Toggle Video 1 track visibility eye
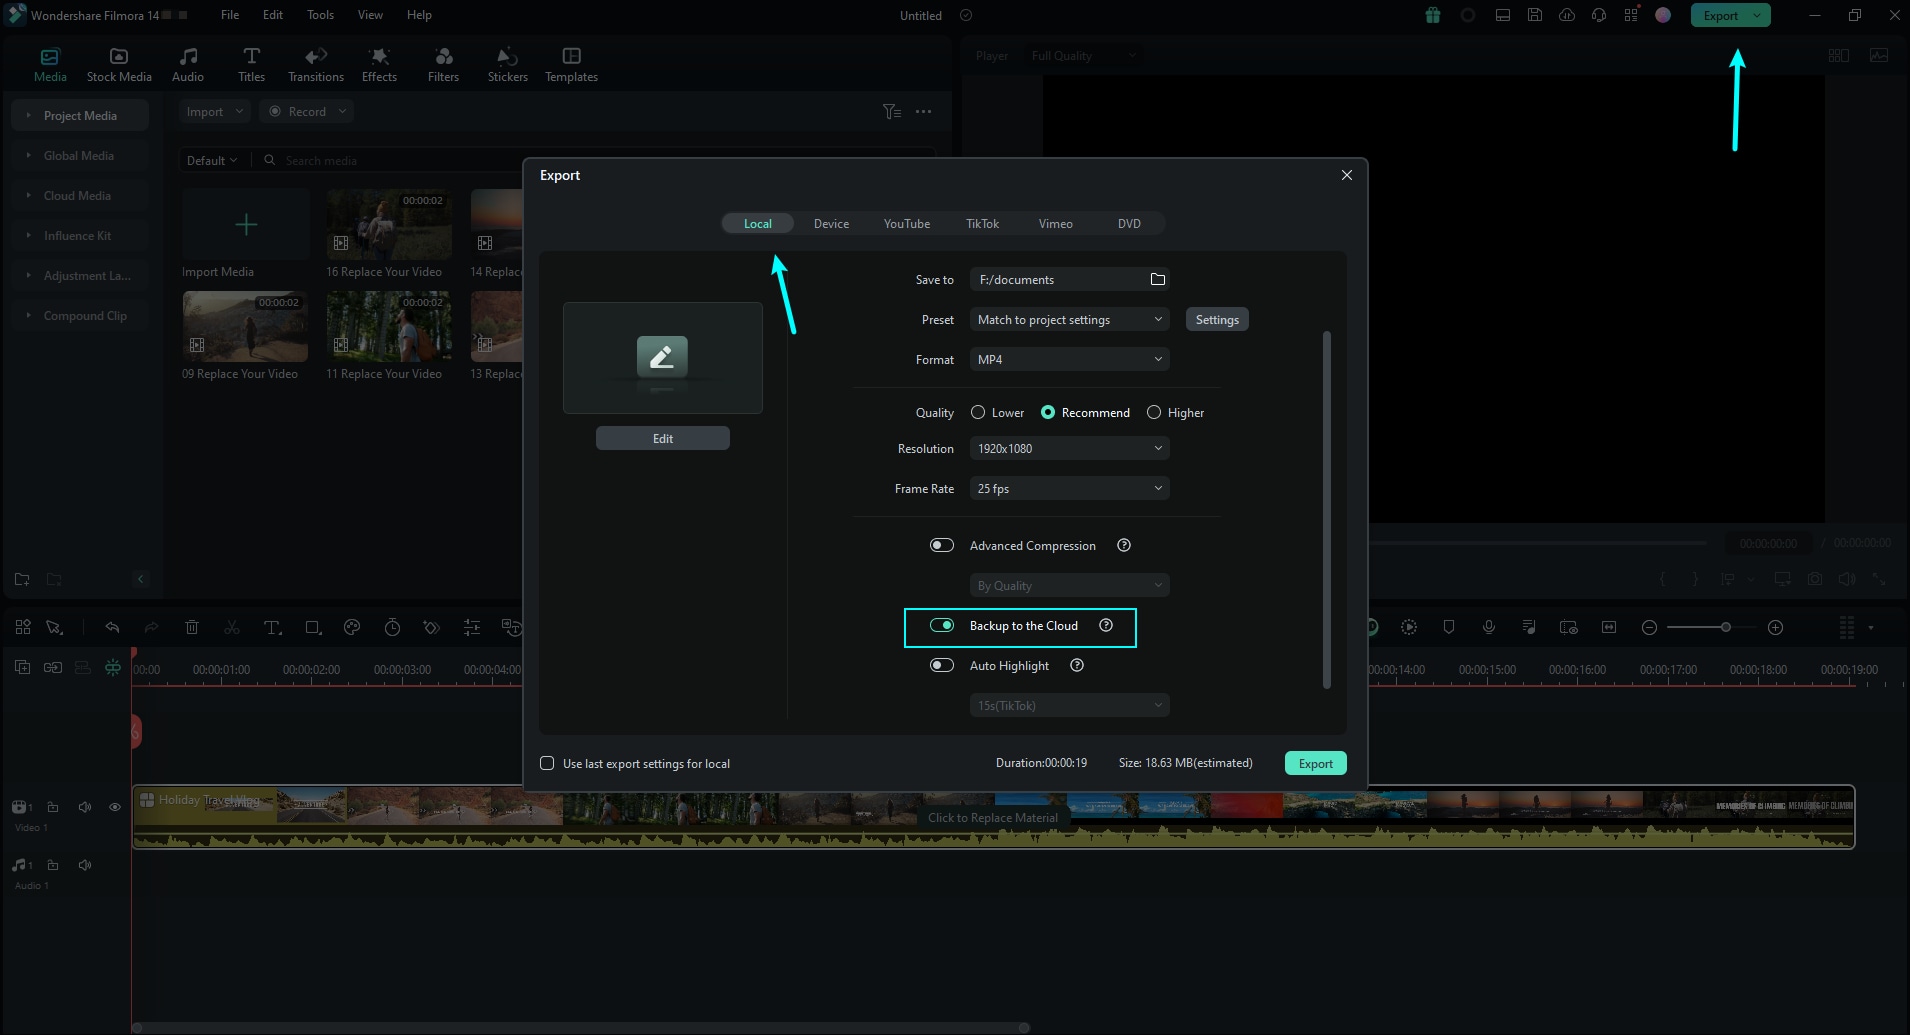The image size is (1910, 1035). [115, 807]
